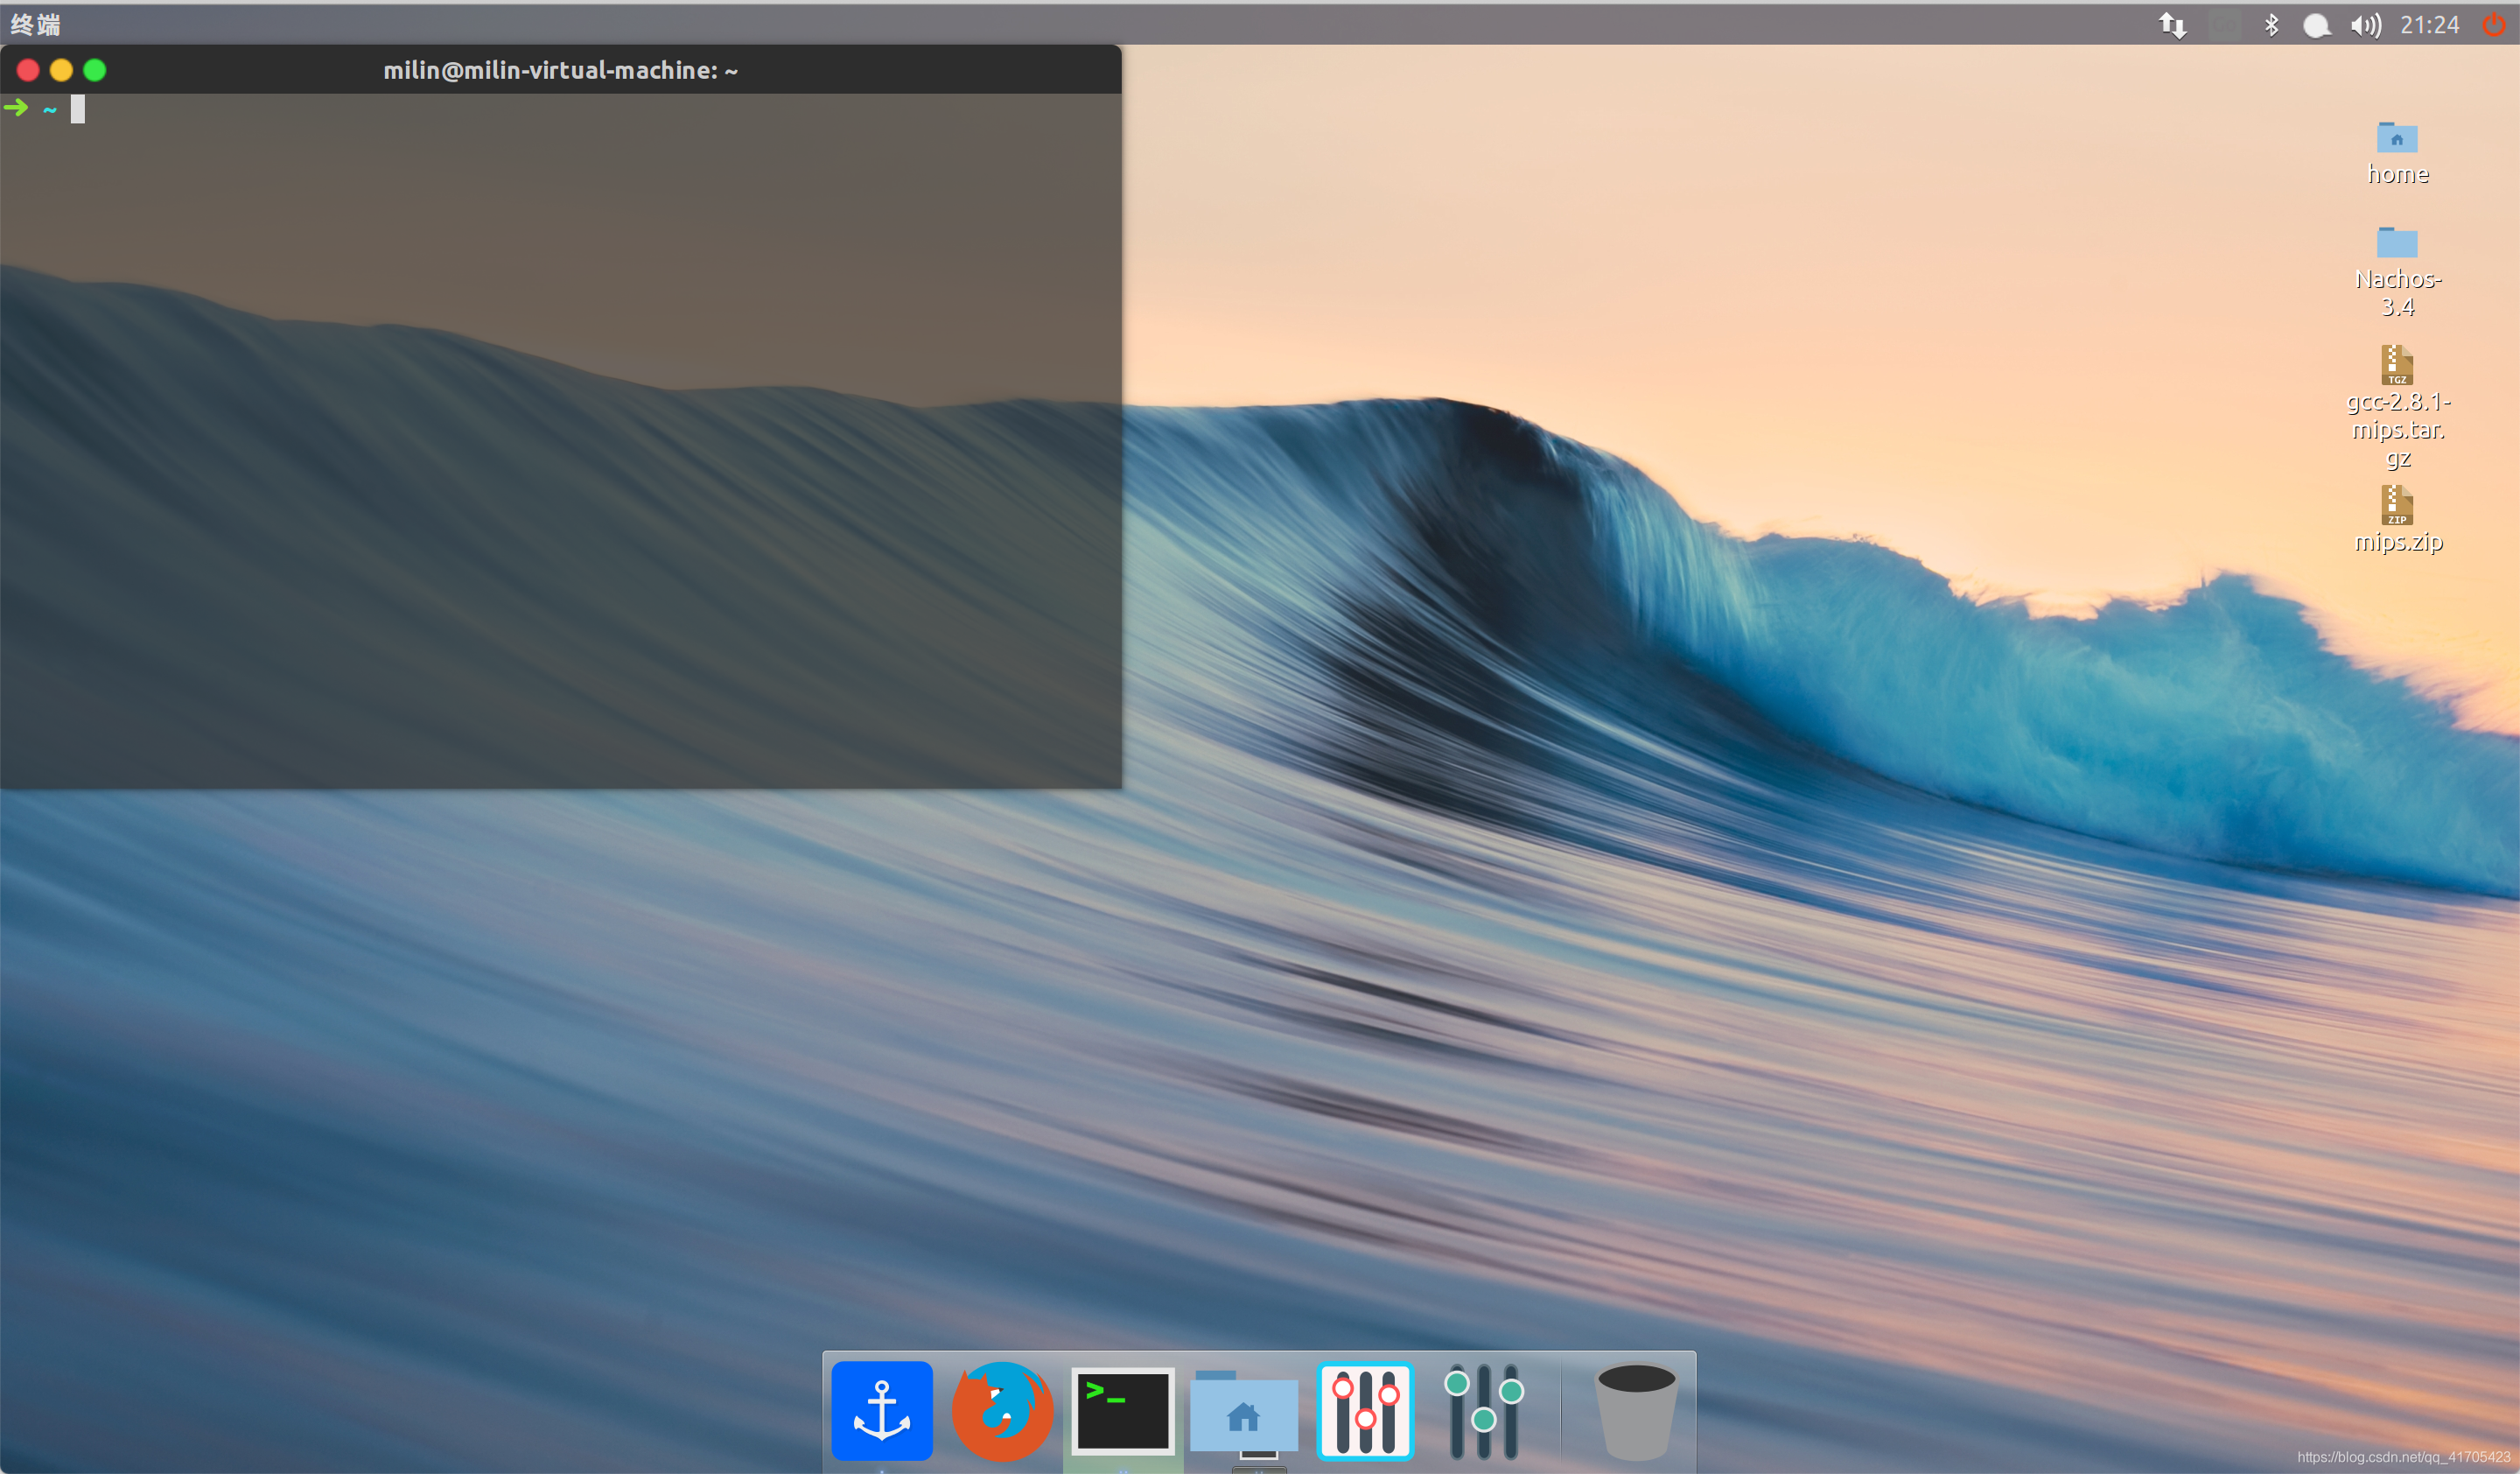This screenshot has height=1474, width=2520.
Task: Open the Trash in the dock
Action: click(1635, 1410)
